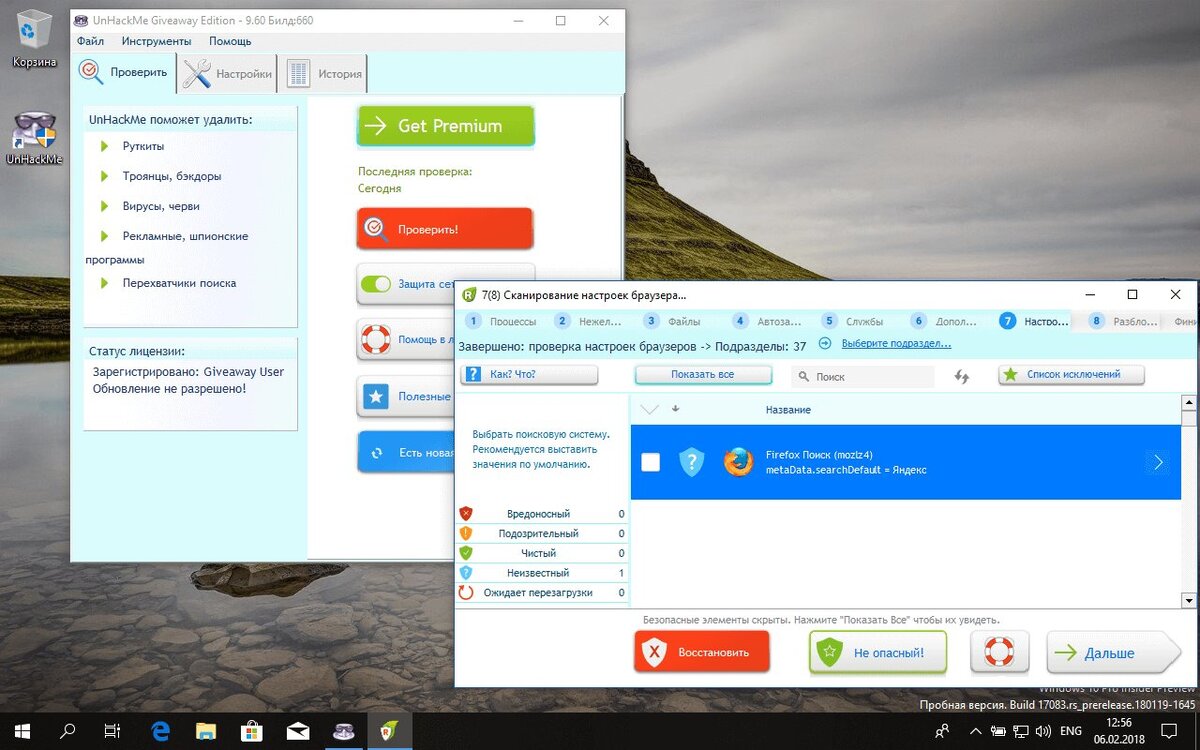Click into the Поиск search field
The height and width of the screenshot is (750, 1200).
(x=863, y=376)
